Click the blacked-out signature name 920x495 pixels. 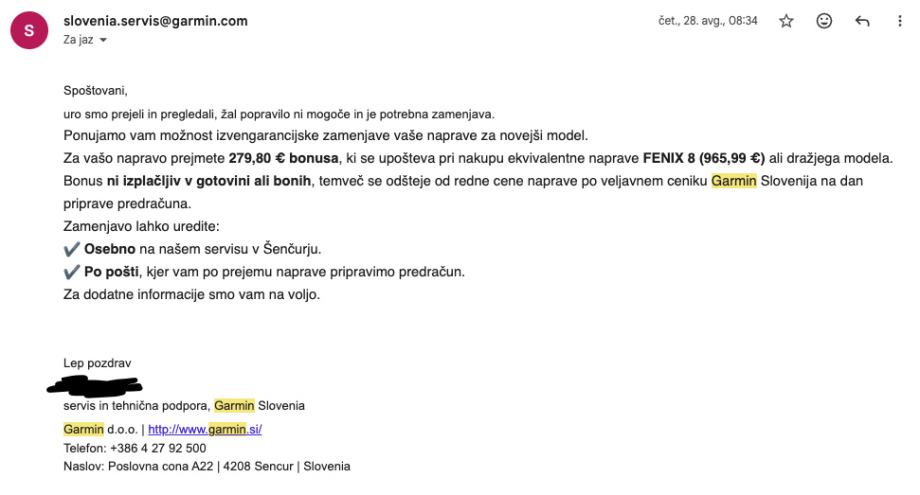100,384
